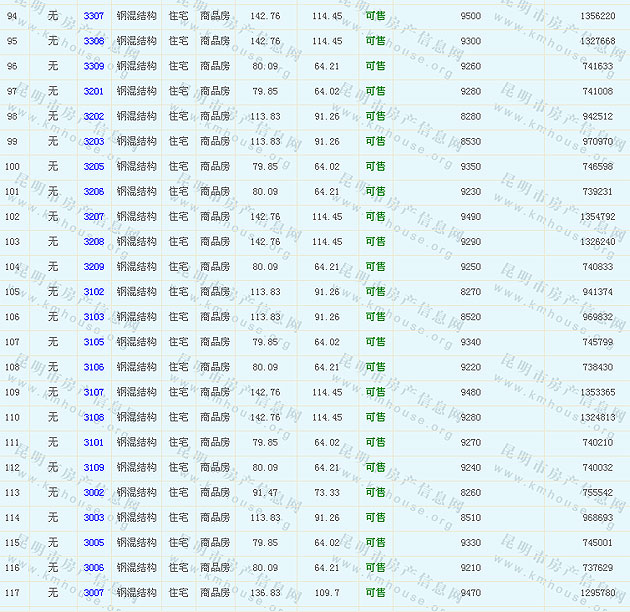The image size is (630, 612).
Task: Click the 3105 unit link
Action: click(93, 342)
